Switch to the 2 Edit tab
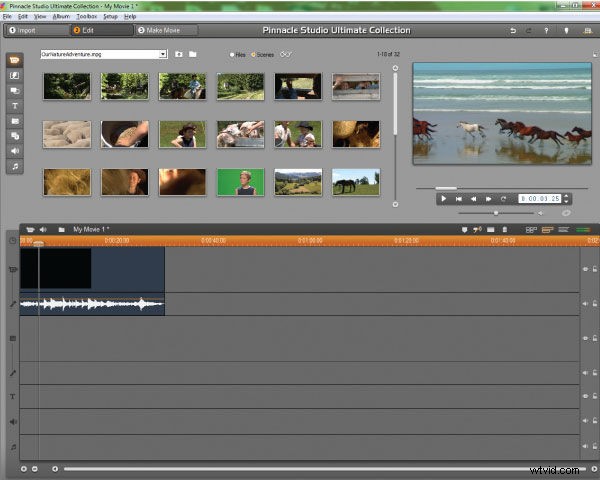600x480 pixels. [x=101, y=30]
